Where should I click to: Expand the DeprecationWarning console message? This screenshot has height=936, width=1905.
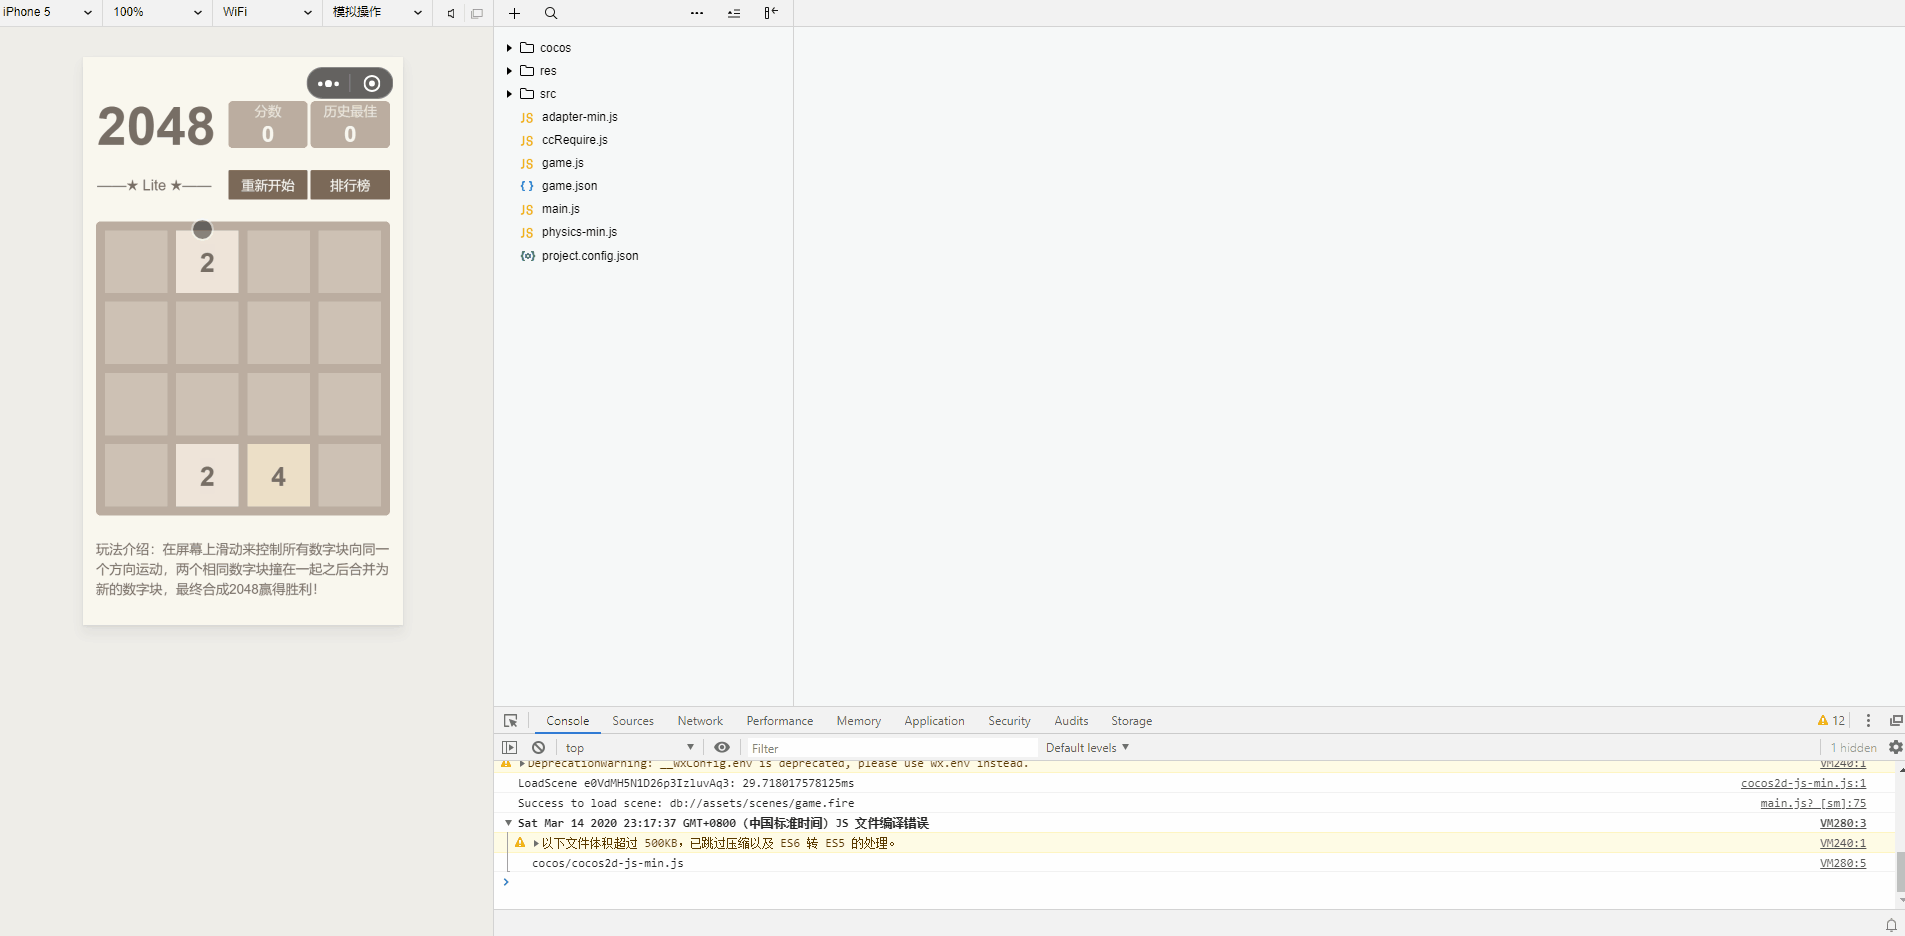pyautogui.click(x=522, y=765)
